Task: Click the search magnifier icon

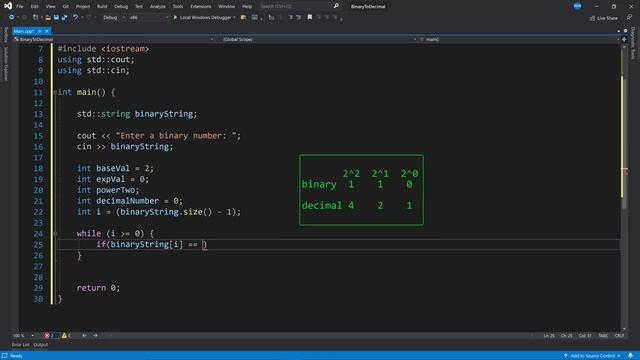Action: (336, 6)
